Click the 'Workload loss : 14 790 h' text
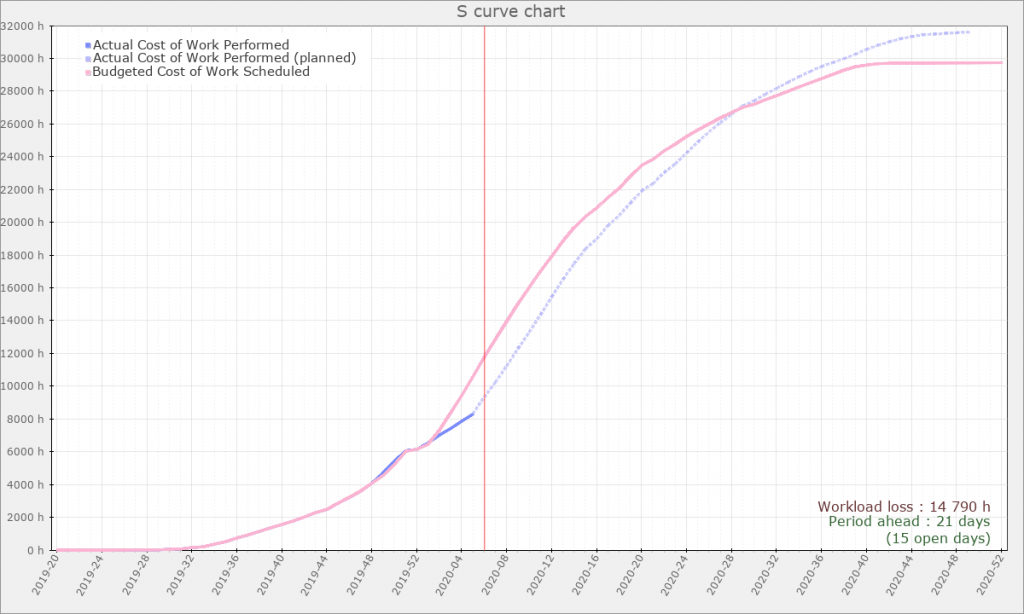The width and height of the screenshot is (1024, 614). [903, 507]
